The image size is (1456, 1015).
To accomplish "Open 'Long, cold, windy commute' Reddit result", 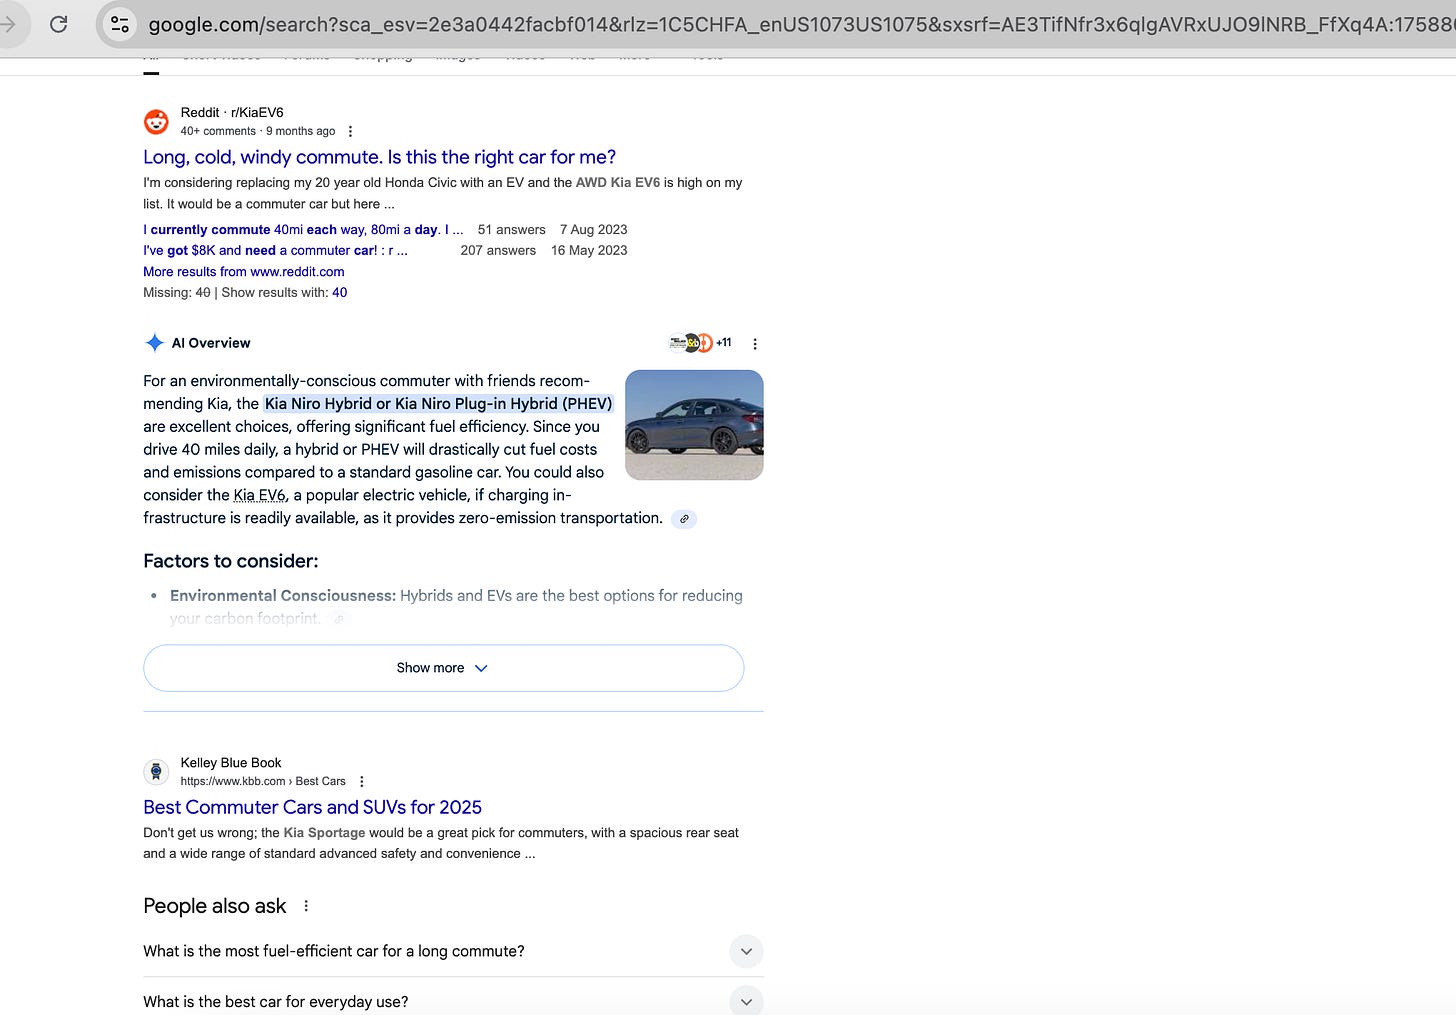I will point(379,157).
